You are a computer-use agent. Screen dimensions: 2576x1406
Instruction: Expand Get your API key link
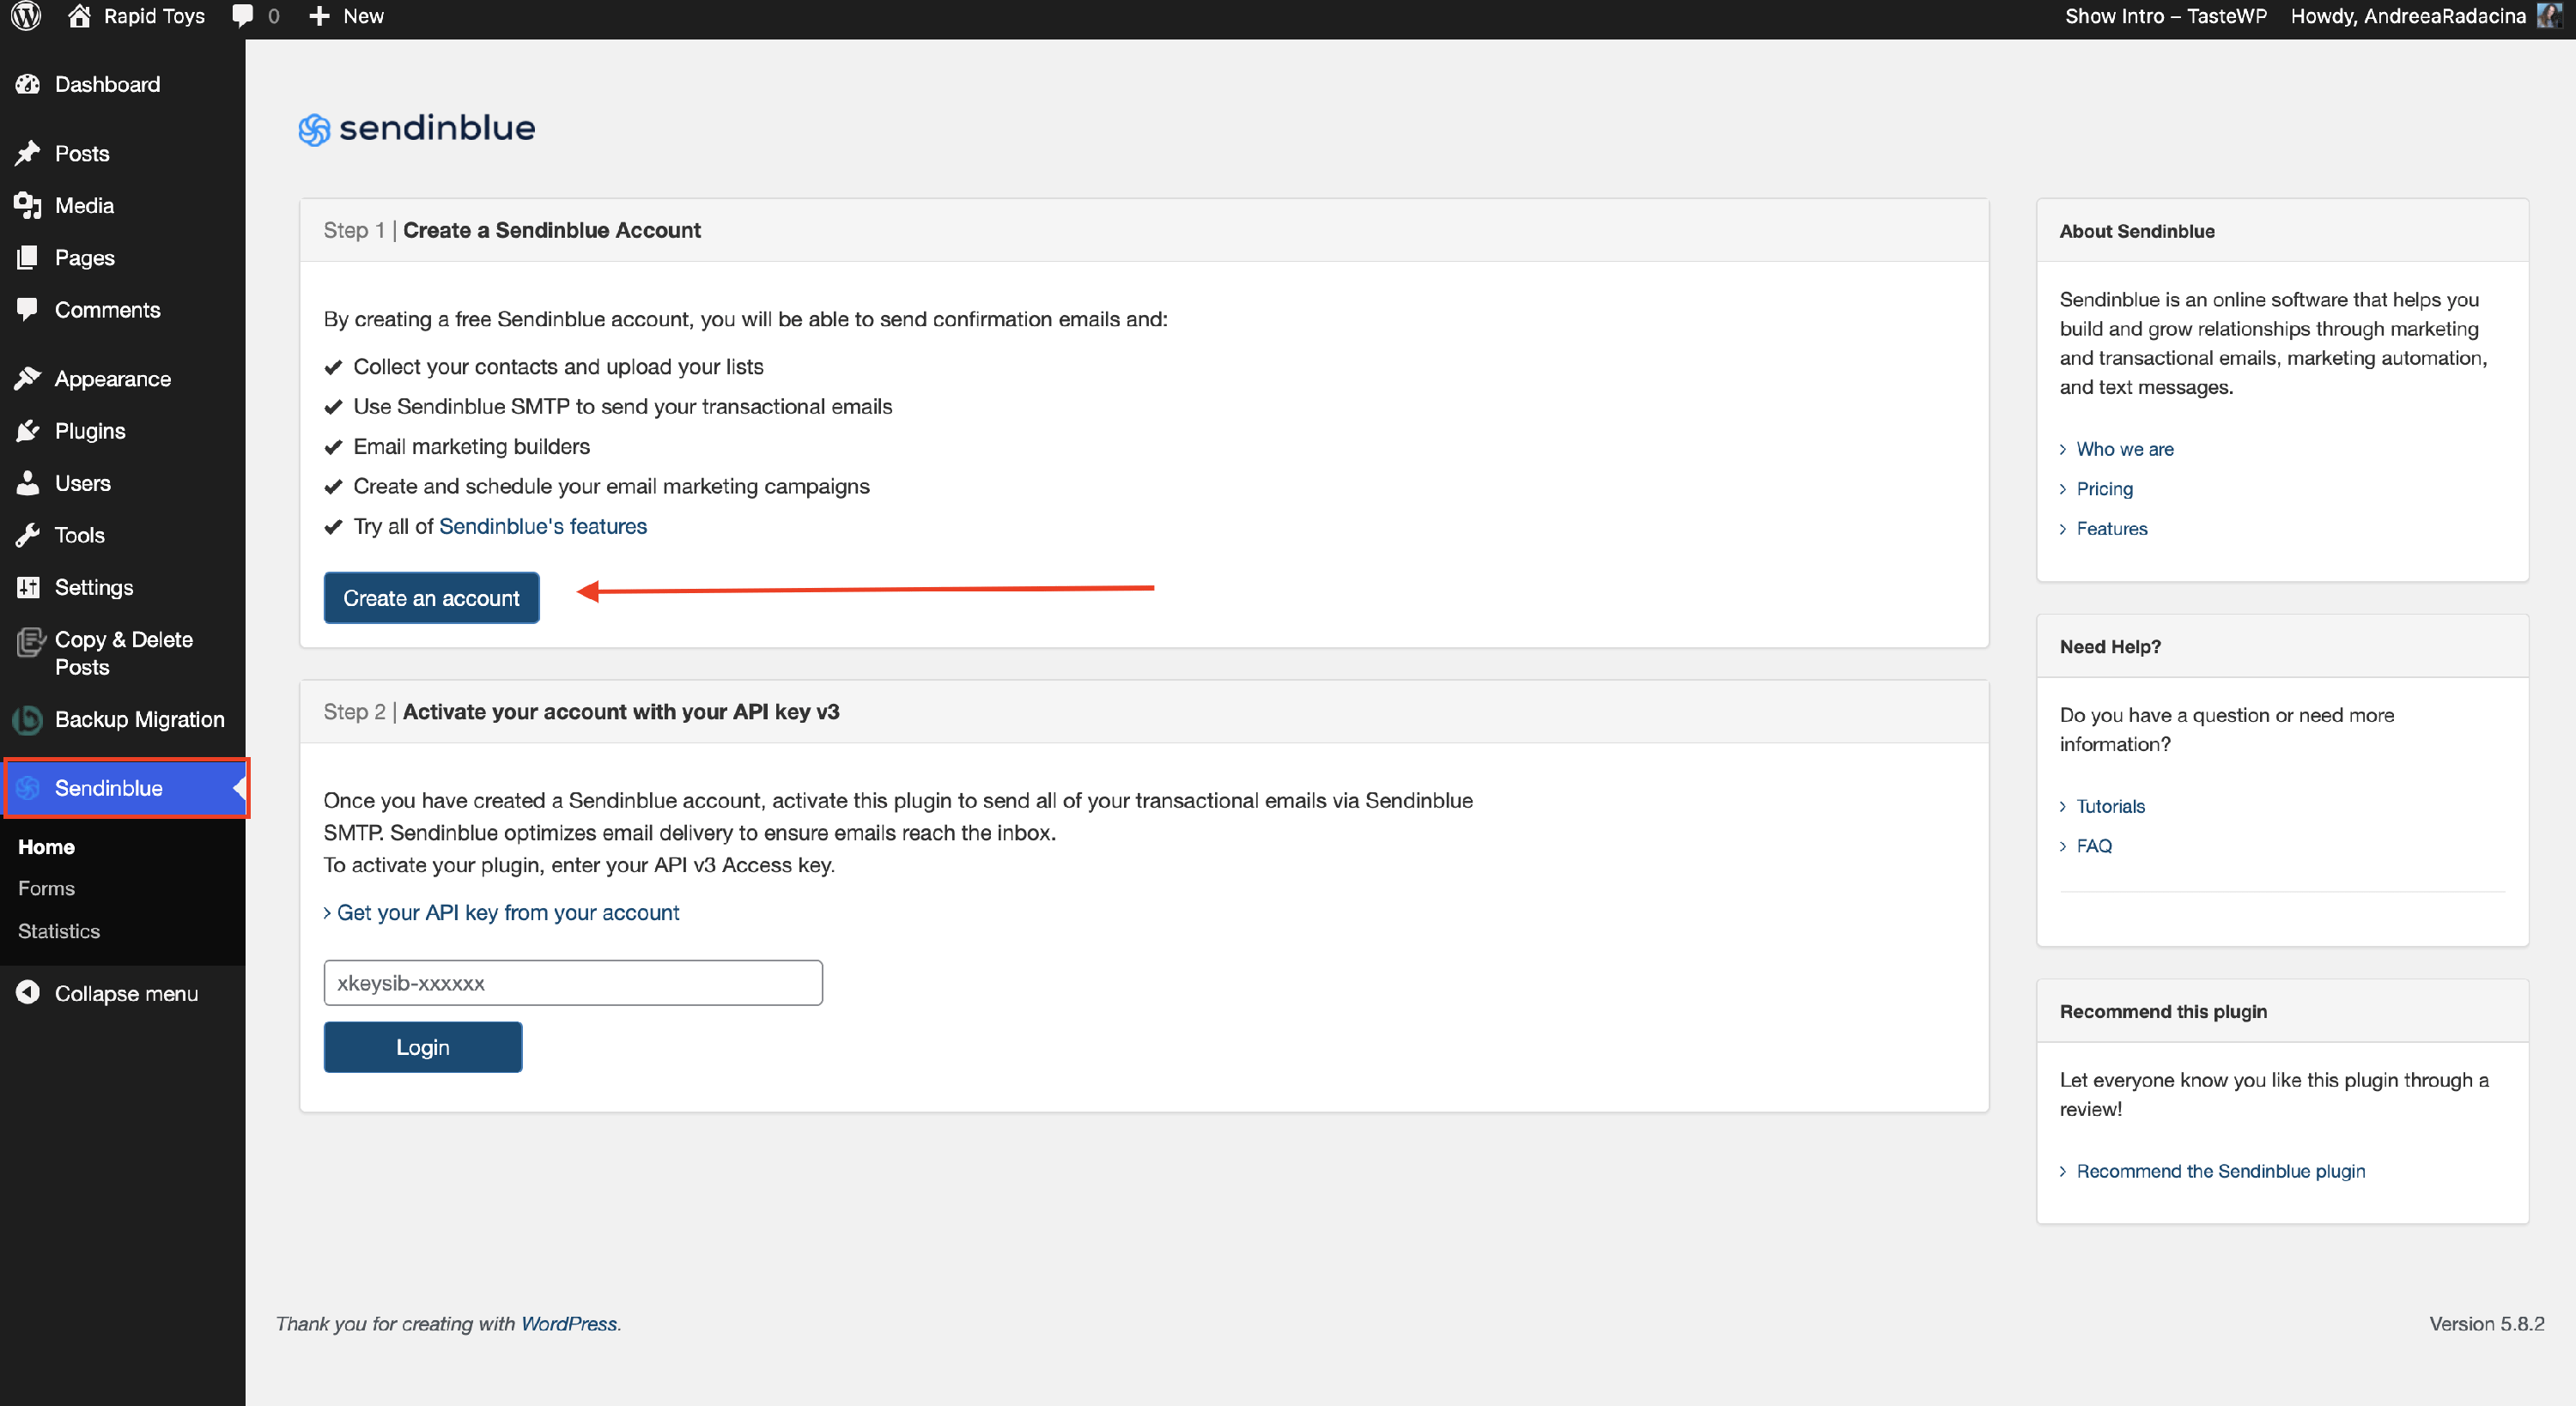click(507, 912)
